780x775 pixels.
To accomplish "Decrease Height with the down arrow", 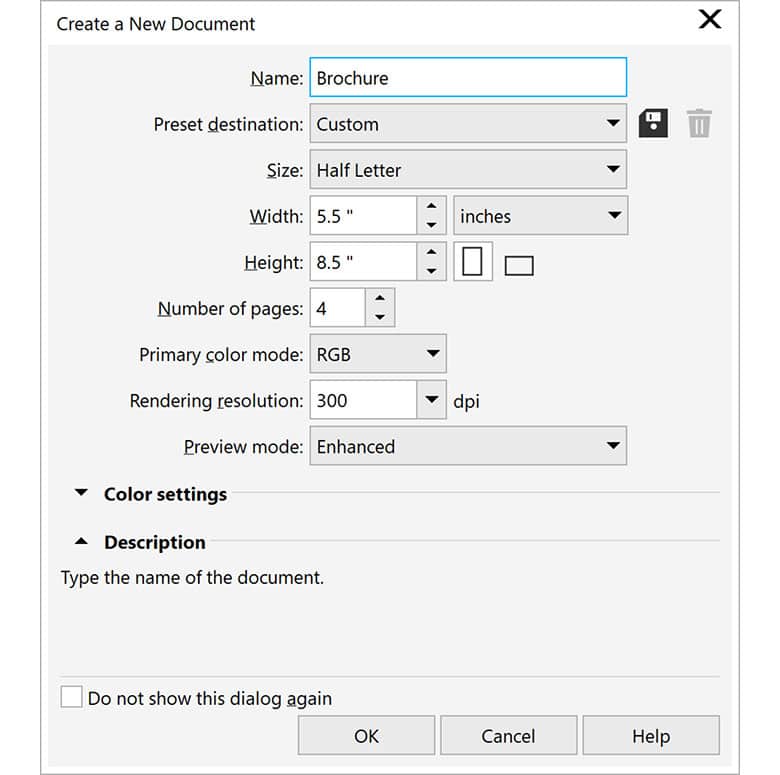I will coord(431,271).
